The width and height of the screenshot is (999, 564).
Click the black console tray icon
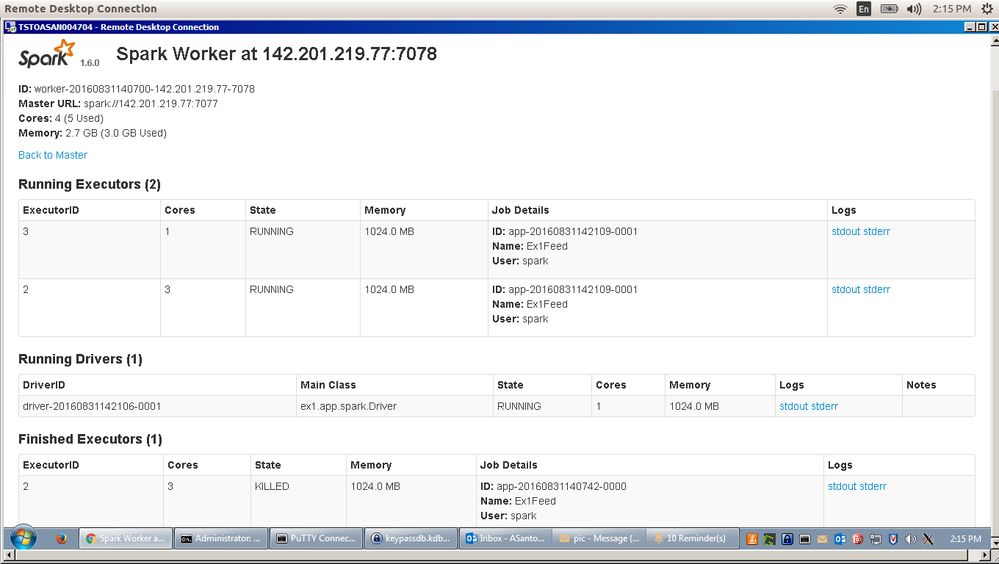[805, 539]
